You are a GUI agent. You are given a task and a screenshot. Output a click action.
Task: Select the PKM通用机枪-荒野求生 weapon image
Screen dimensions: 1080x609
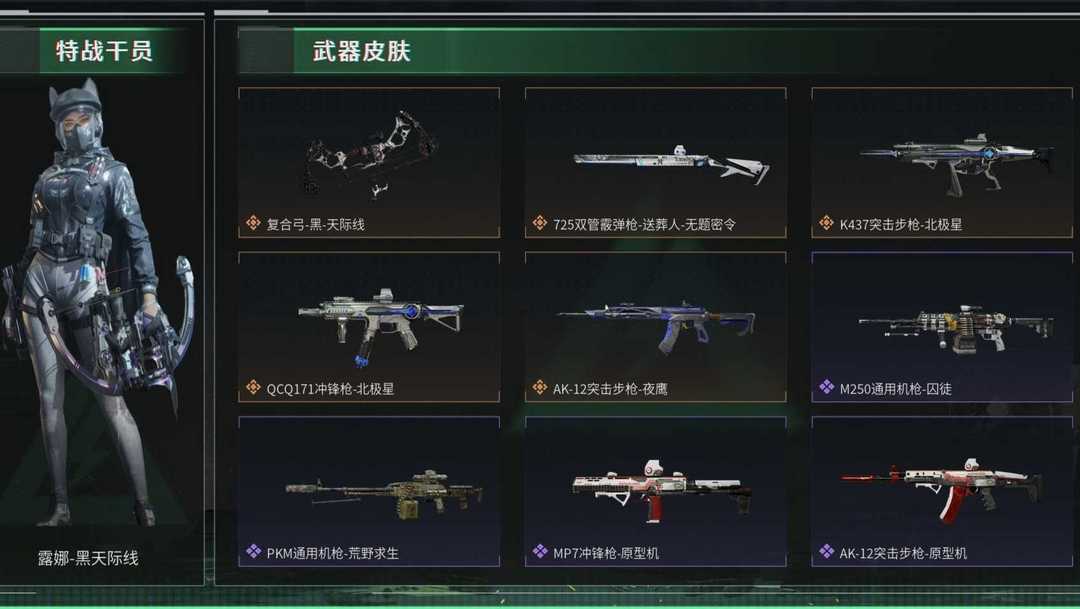pos(384,495)
